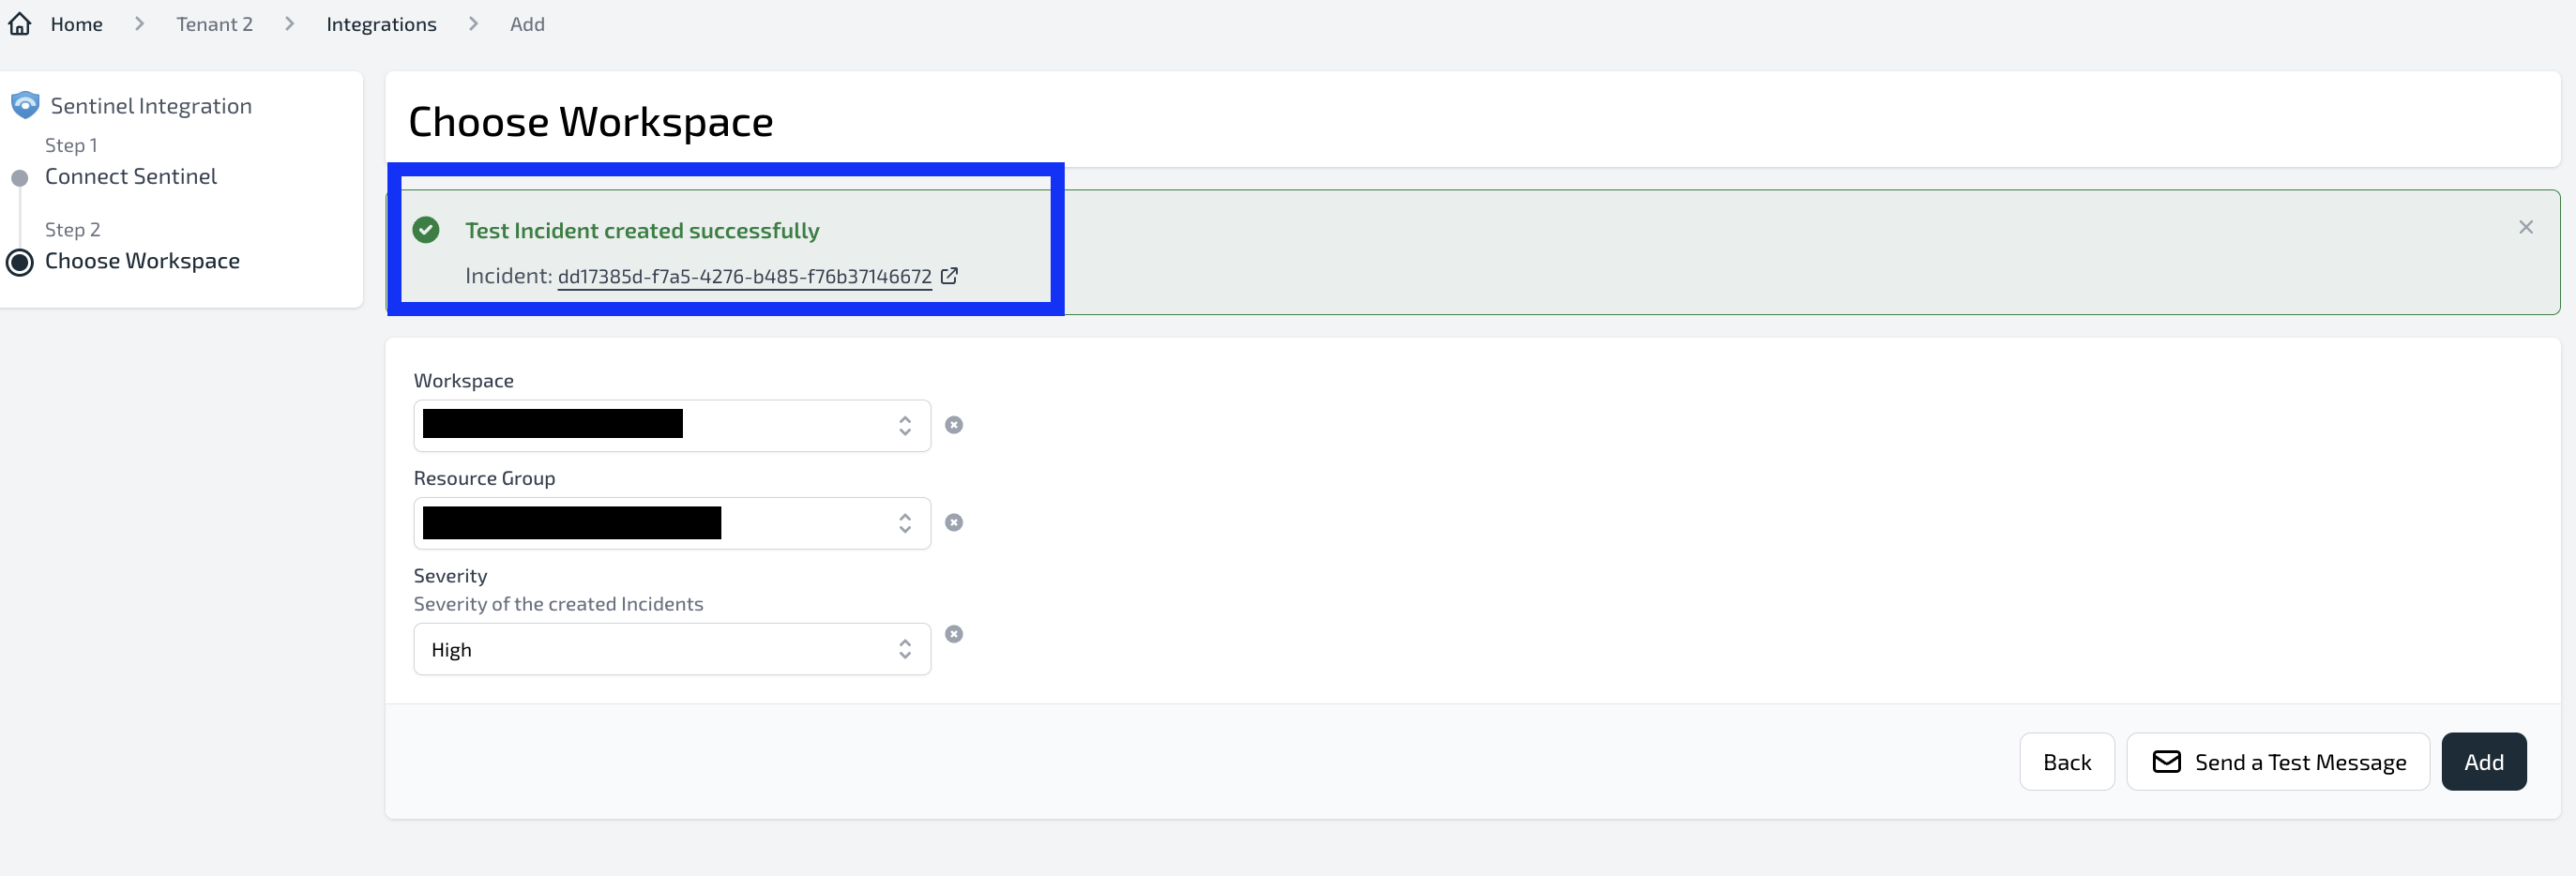The image size is (2576, 876).
Task: Go to Tenant 2 breadcrumb
Action: coord(214,24)
